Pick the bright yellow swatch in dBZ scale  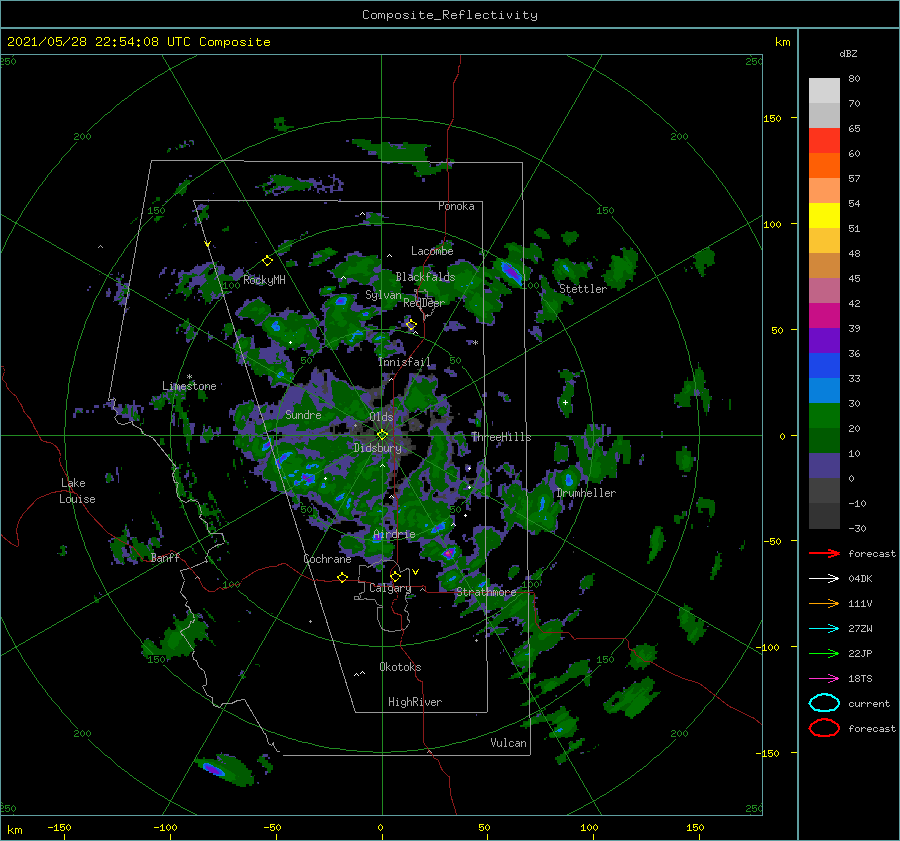coord(824,215)
